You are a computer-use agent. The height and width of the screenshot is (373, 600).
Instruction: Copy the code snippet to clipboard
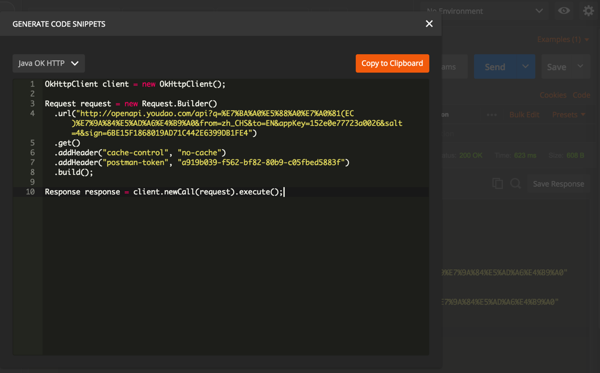(392, 64)
